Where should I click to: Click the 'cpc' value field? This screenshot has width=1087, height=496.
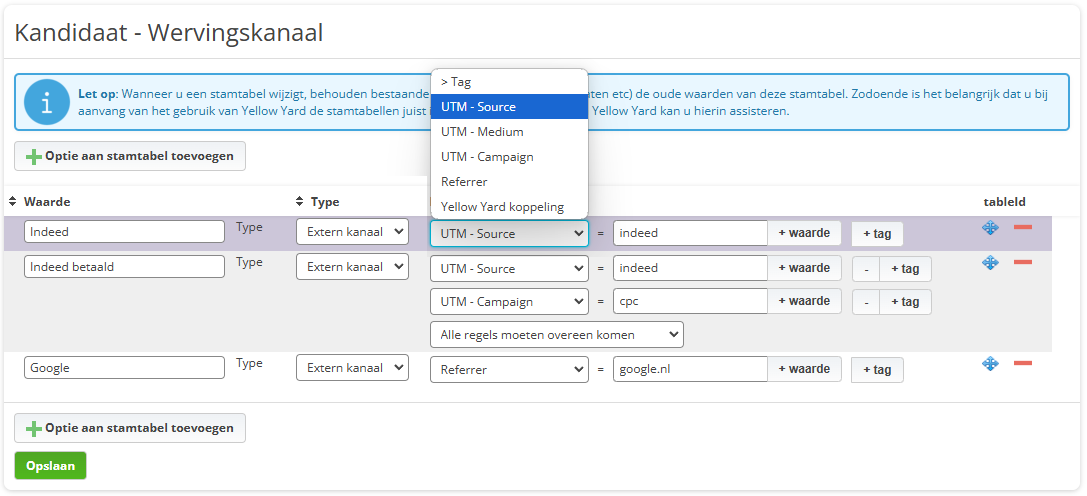pyautogui.click(x=690, y=301)
